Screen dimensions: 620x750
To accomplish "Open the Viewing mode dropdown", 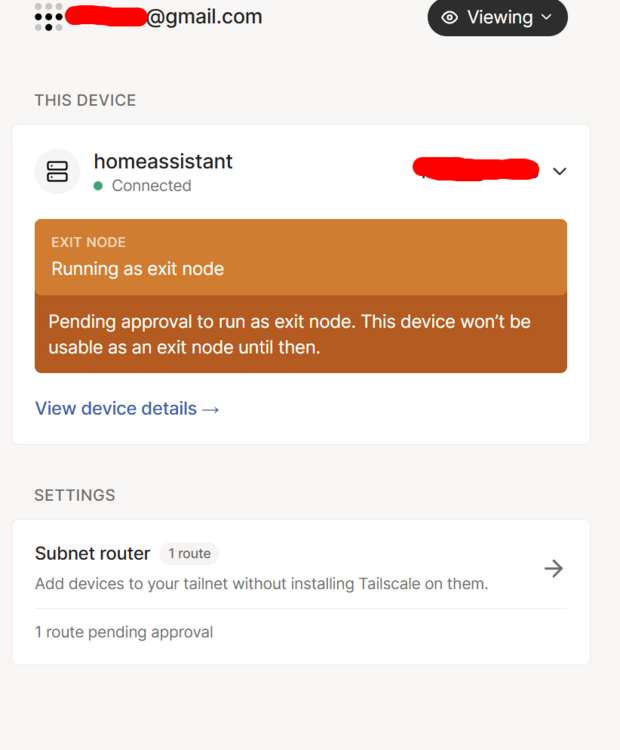I will tap(497, 17).
